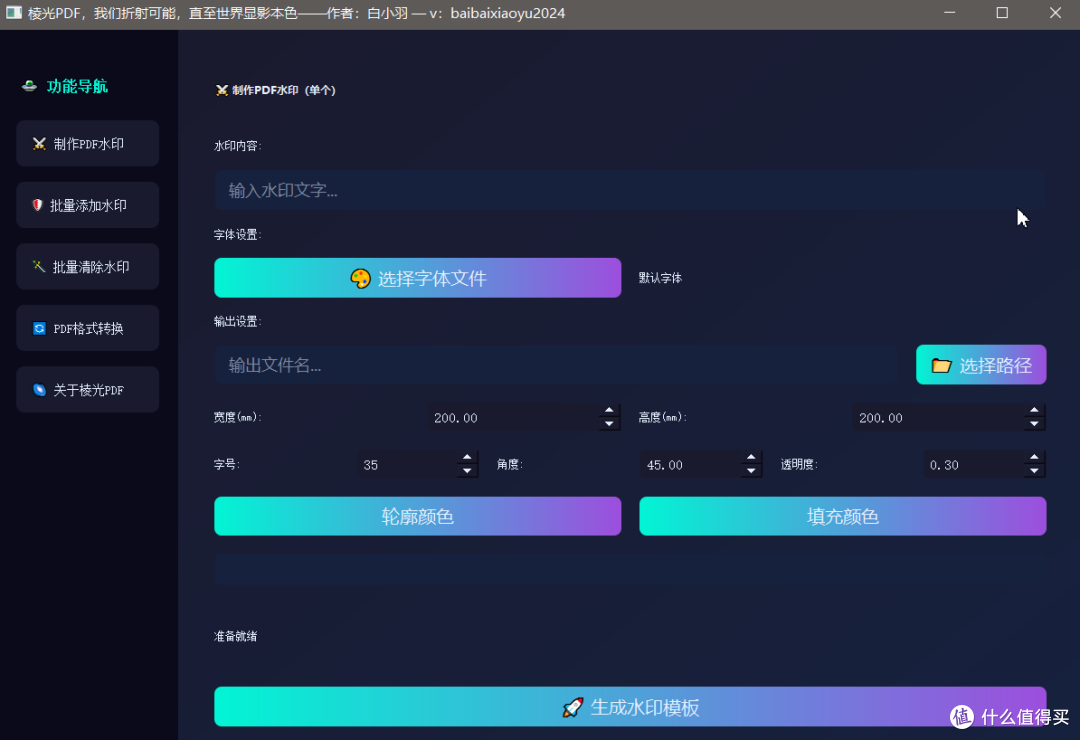Close the 棱光PDF window
Image resolution: width=1080 pixels, height=740 pixels.
[x=1055, y=13]
